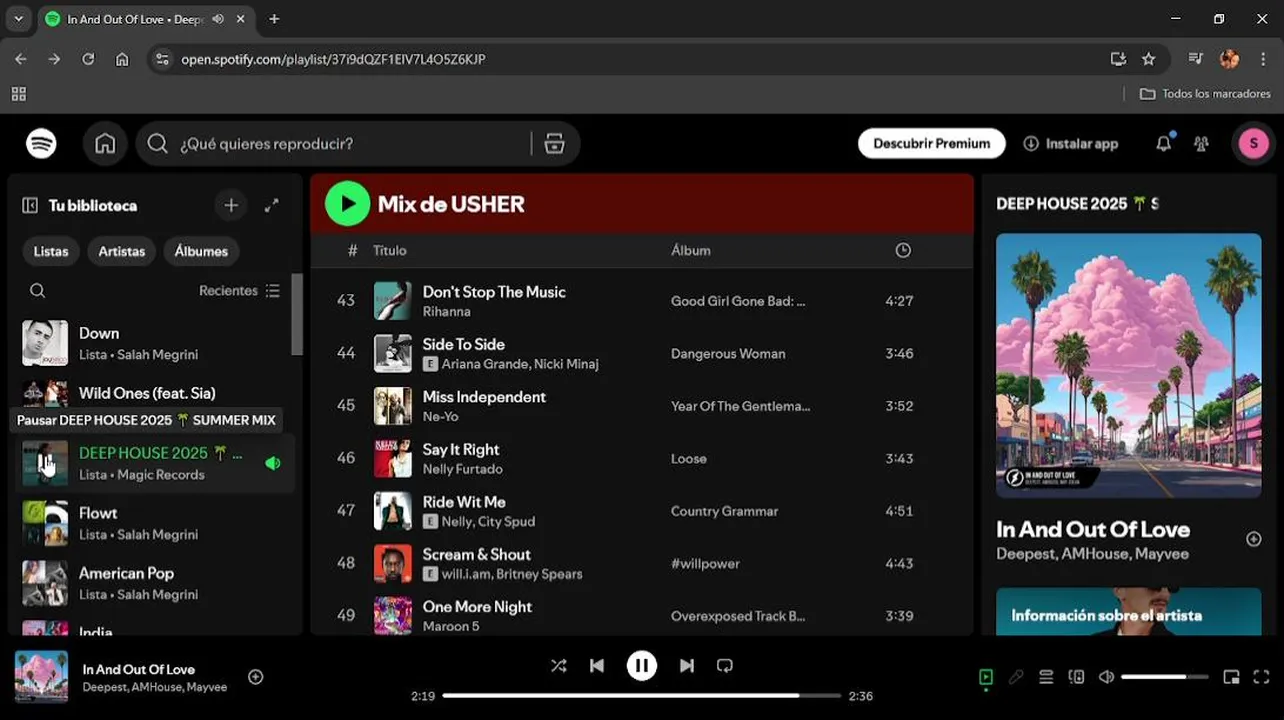Open the play queue
This screenshot has height=720, width=1284.
[1046, 677]
